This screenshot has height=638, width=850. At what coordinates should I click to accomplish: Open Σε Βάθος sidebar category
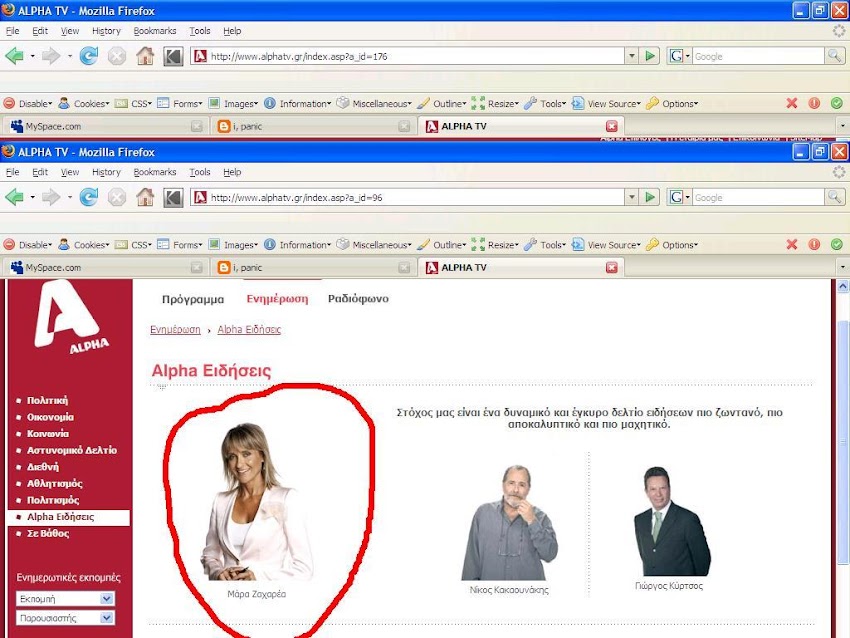(48, 533)
